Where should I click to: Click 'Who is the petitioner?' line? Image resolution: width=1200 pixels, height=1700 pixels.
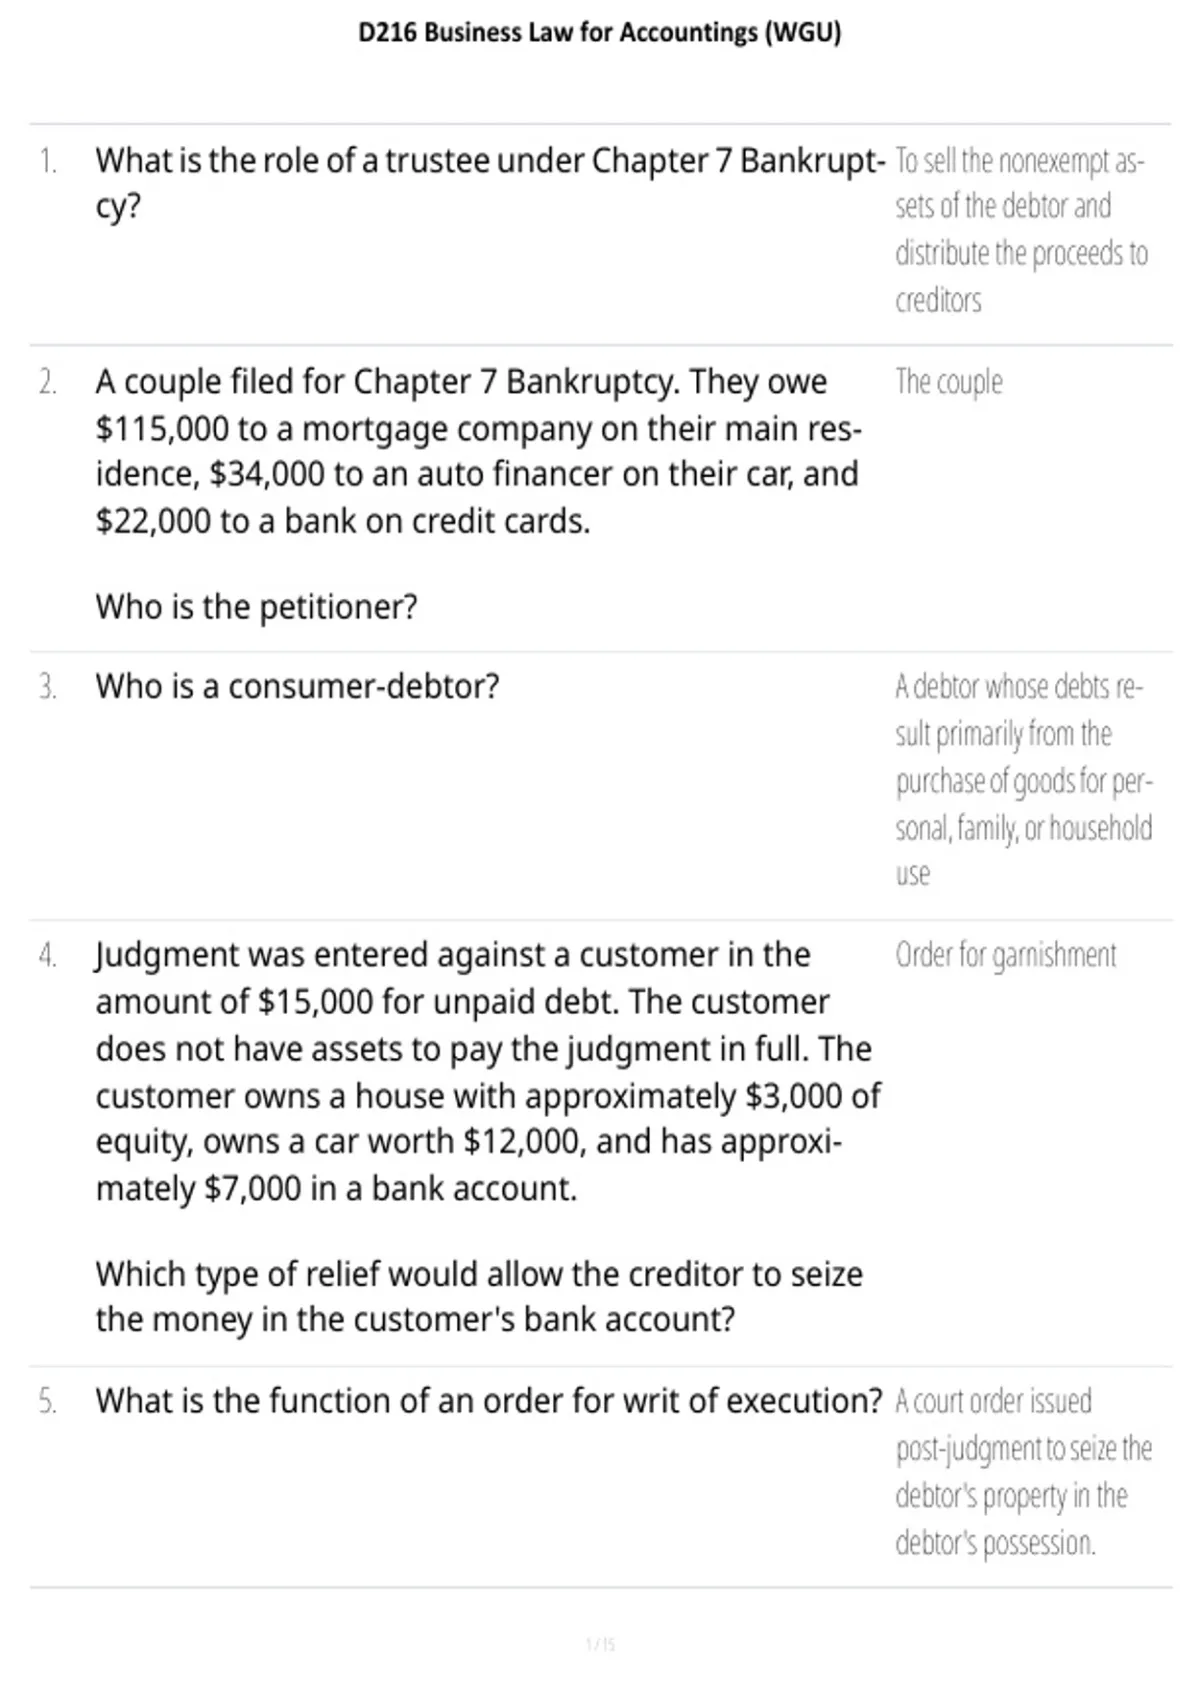coord(256,606)
